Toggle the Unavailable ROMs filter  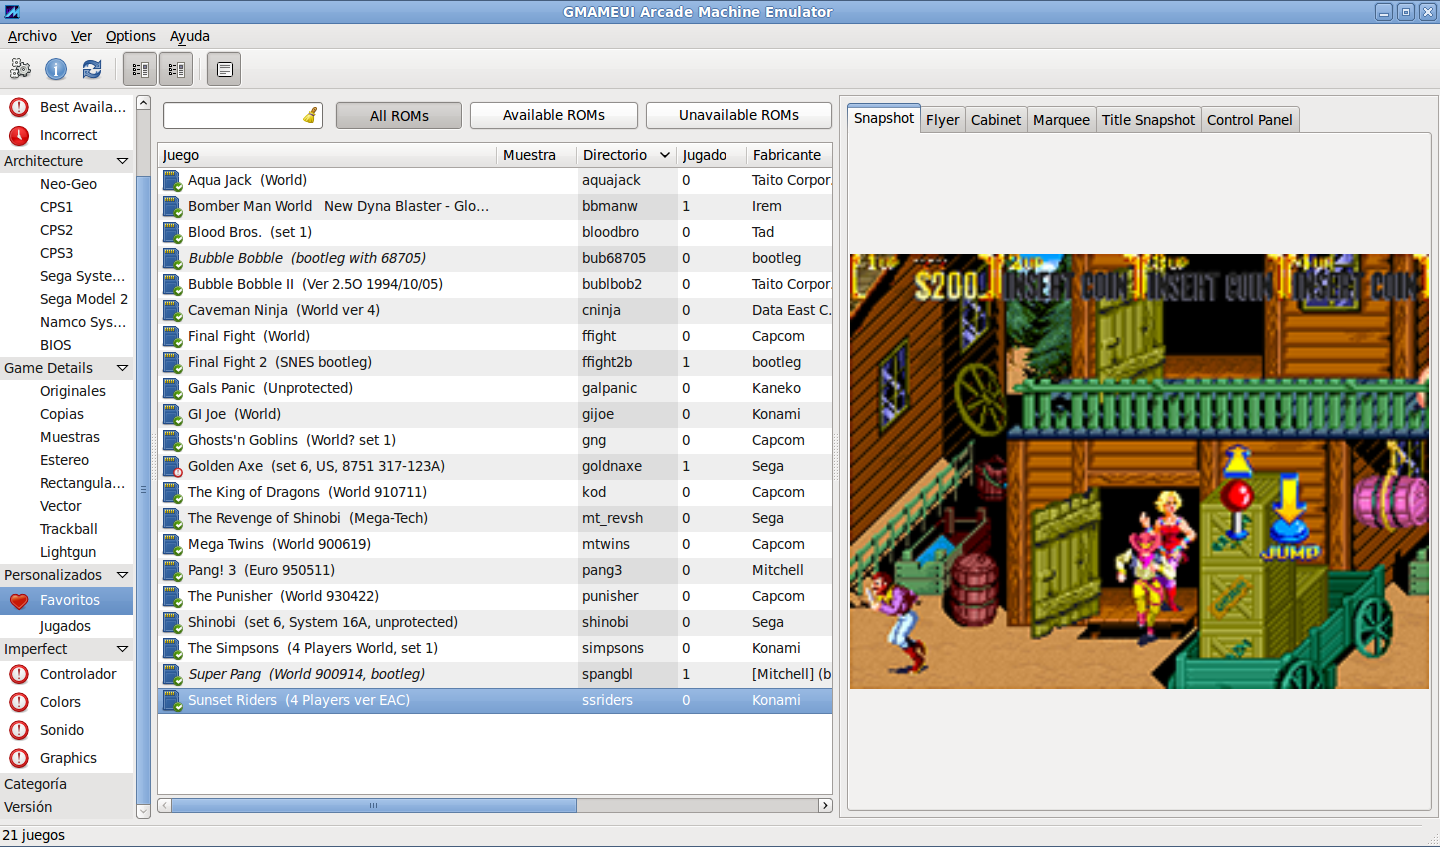(739, 116)
